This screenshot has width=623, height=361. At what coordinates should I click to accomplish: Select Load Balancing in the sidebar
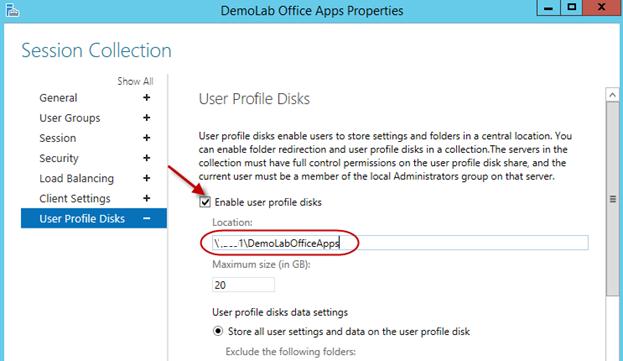tap(76, 178)
